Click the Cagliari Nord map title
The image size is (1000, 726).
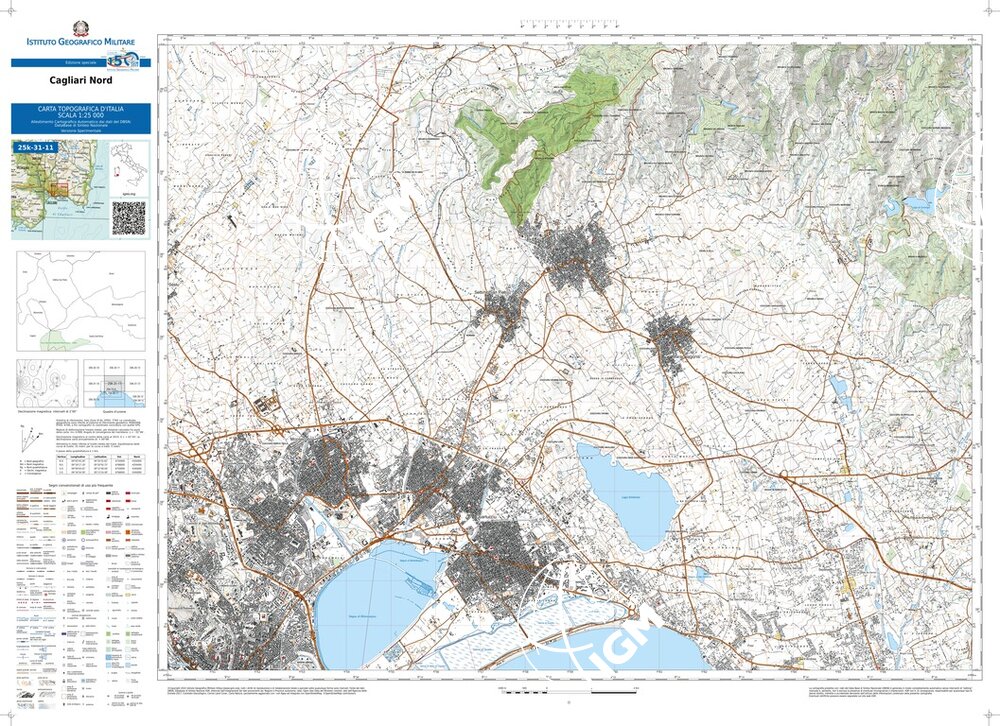[81, 82]
